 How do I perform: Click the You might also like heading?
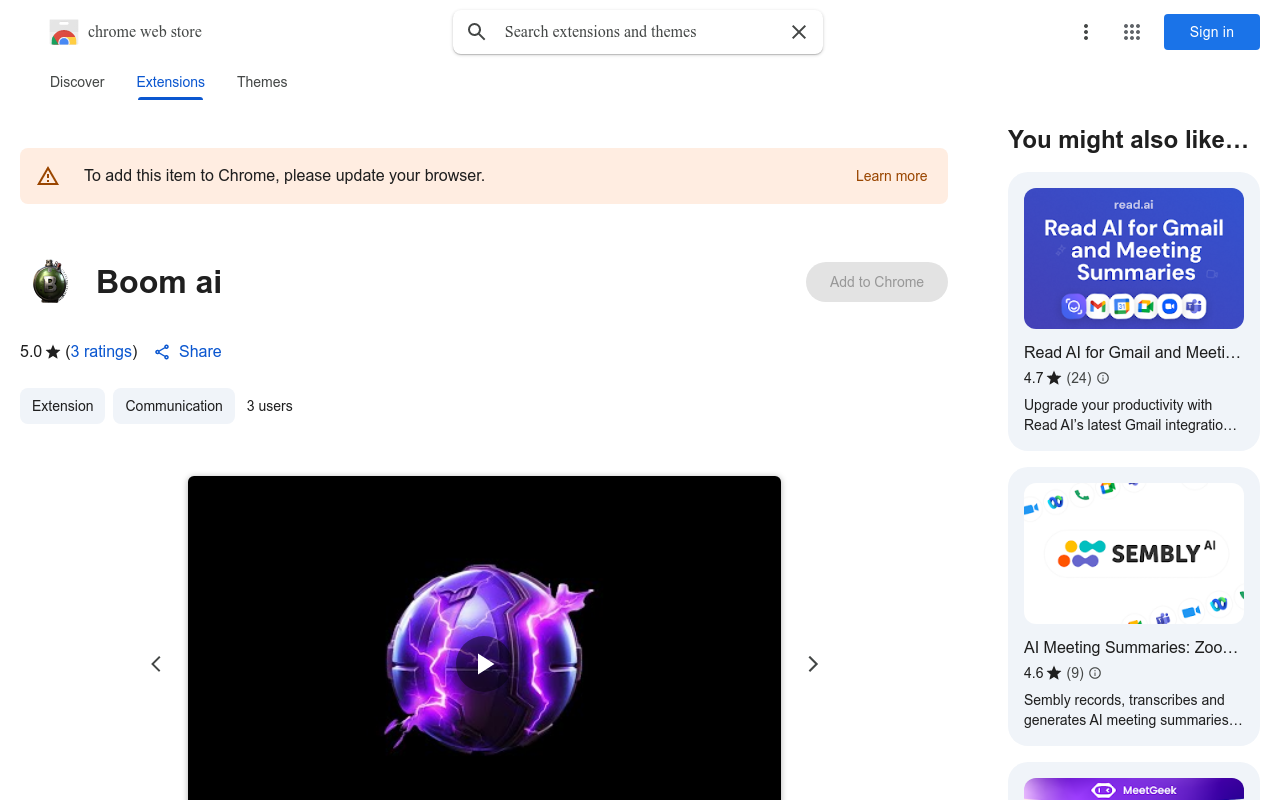pyautogui.click(x=1128, y=140)
